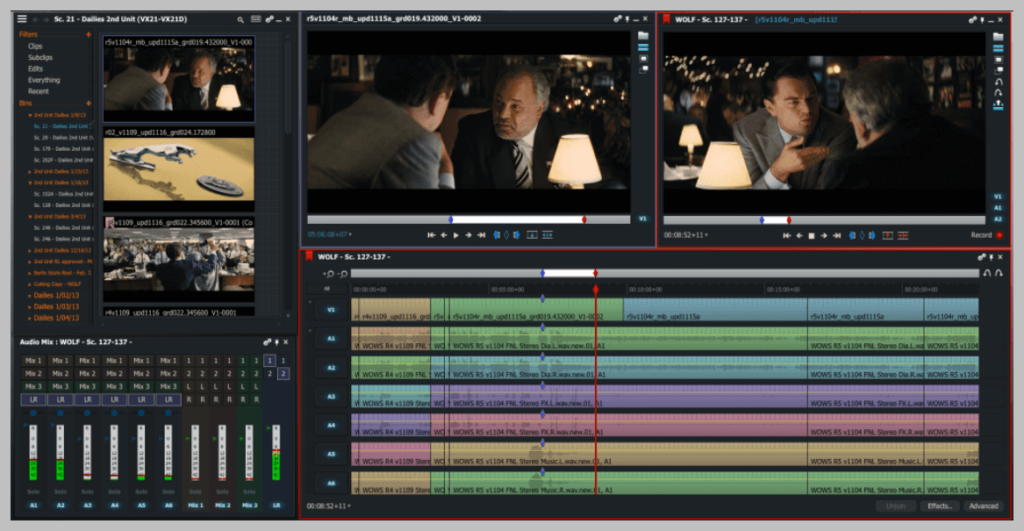Jump to start in record viewer

[786, 236]
